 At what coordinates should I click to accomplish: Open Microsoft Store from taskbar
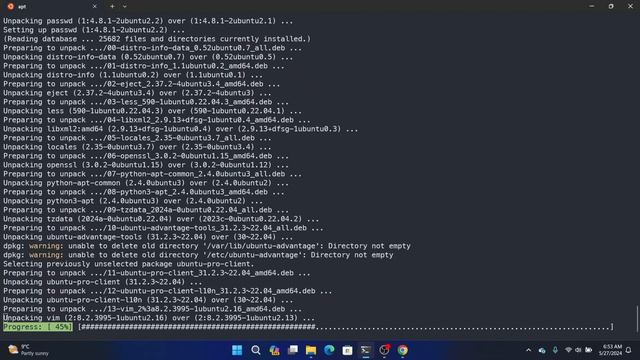pos(347,350)
